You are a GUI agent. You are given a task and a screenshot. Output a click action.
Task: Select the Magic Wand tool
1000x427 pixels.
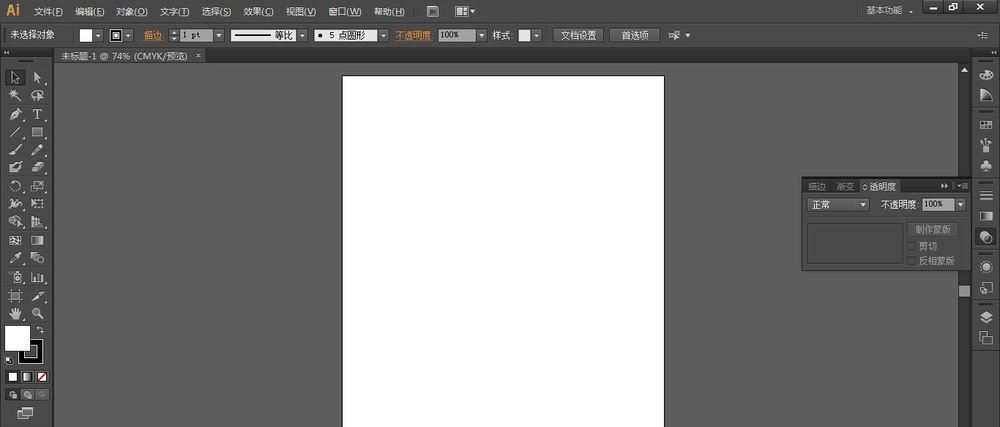[x=15, y=95]
